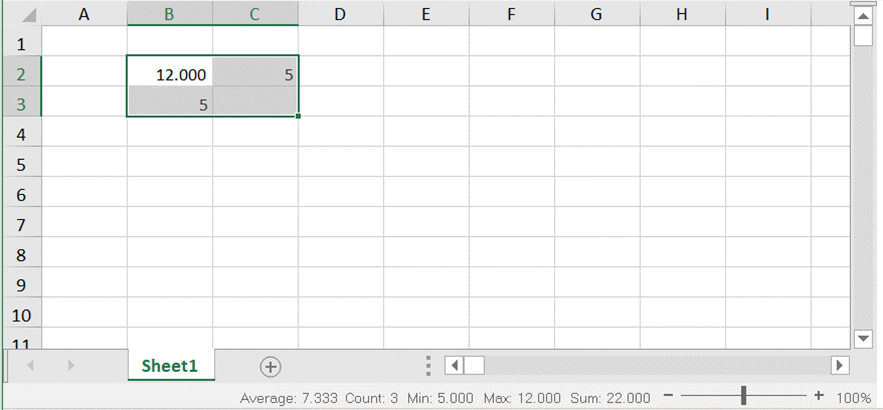Click the new sheet plus icon
Viewport: 883px width, 410px height.
point(270,366)
